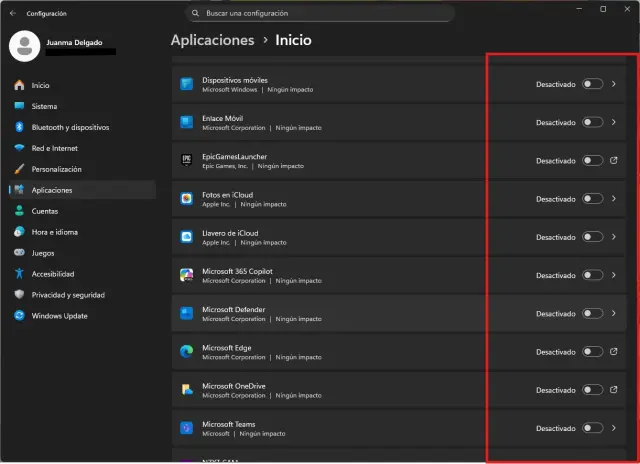Click the Fotos en iCloud icon
The width and height of the screenshot is (640, 464).
(186, 198)
